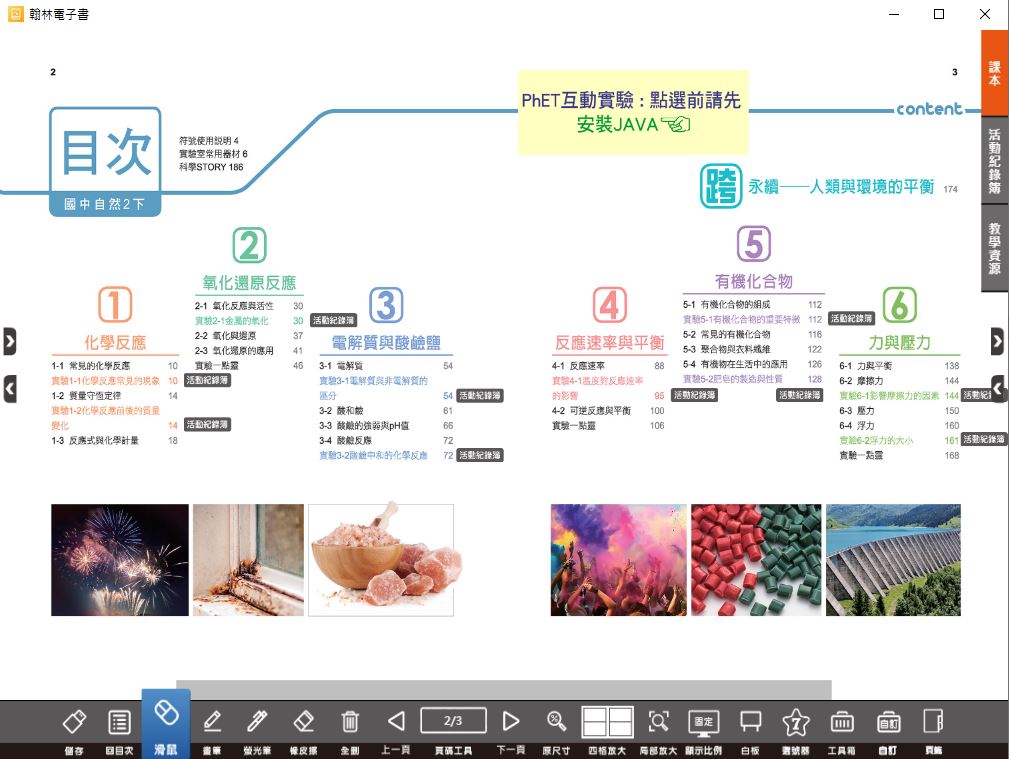
Task: Click the dam reservoir photo
Action: [893, 559]
